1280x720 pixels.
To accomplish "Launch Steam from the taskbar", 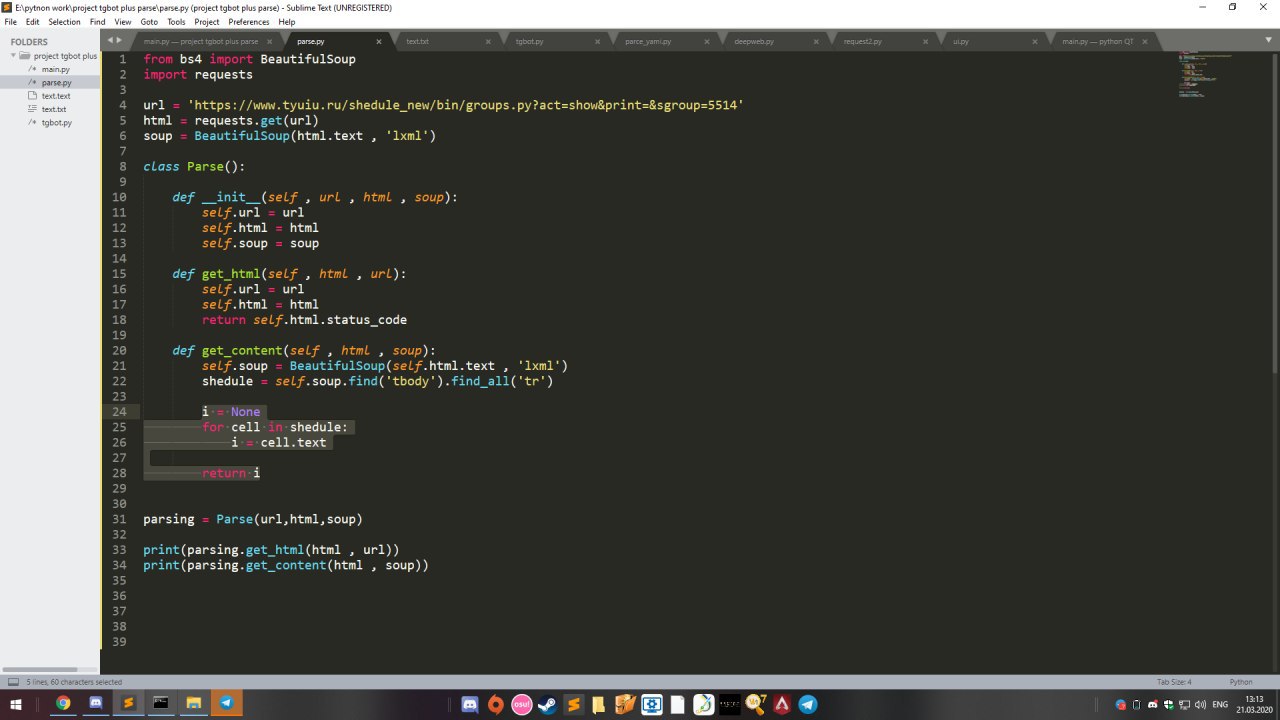I will tap(547, 704).
